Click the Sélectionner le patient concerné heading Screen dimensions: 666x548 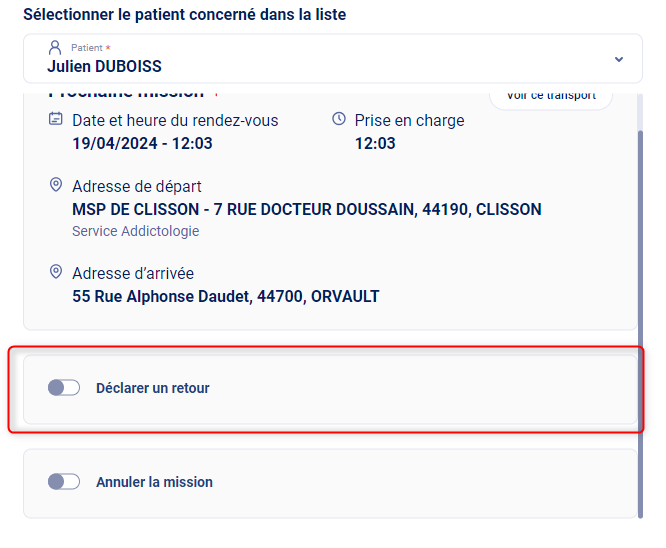[x=184, y=15]
